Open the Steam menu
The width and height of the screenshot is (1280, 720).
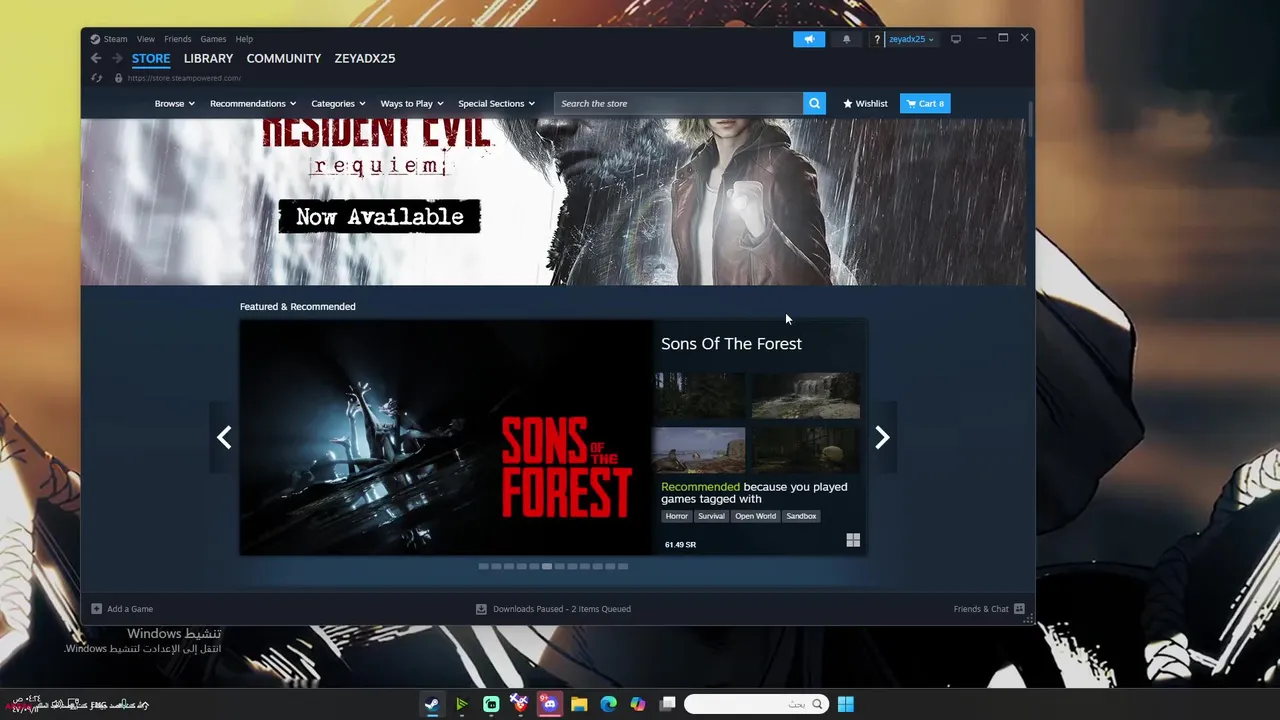[116, 39]
